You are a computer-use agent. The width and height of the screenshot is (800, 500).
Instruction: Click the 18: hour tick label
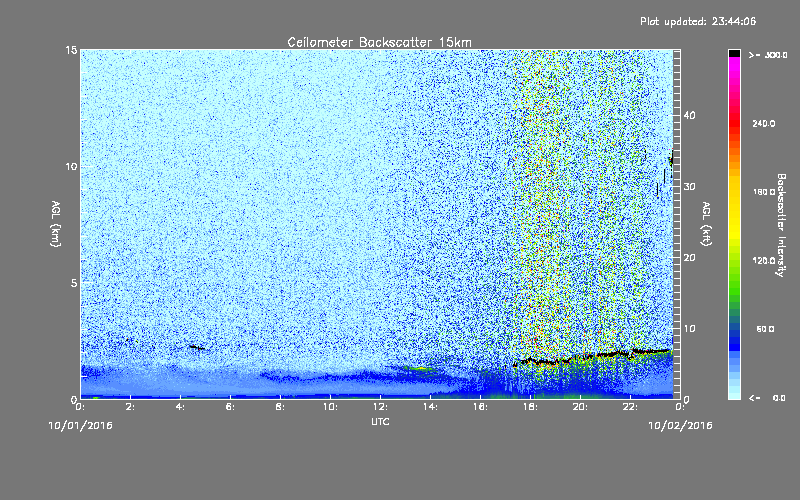[530, 407]
